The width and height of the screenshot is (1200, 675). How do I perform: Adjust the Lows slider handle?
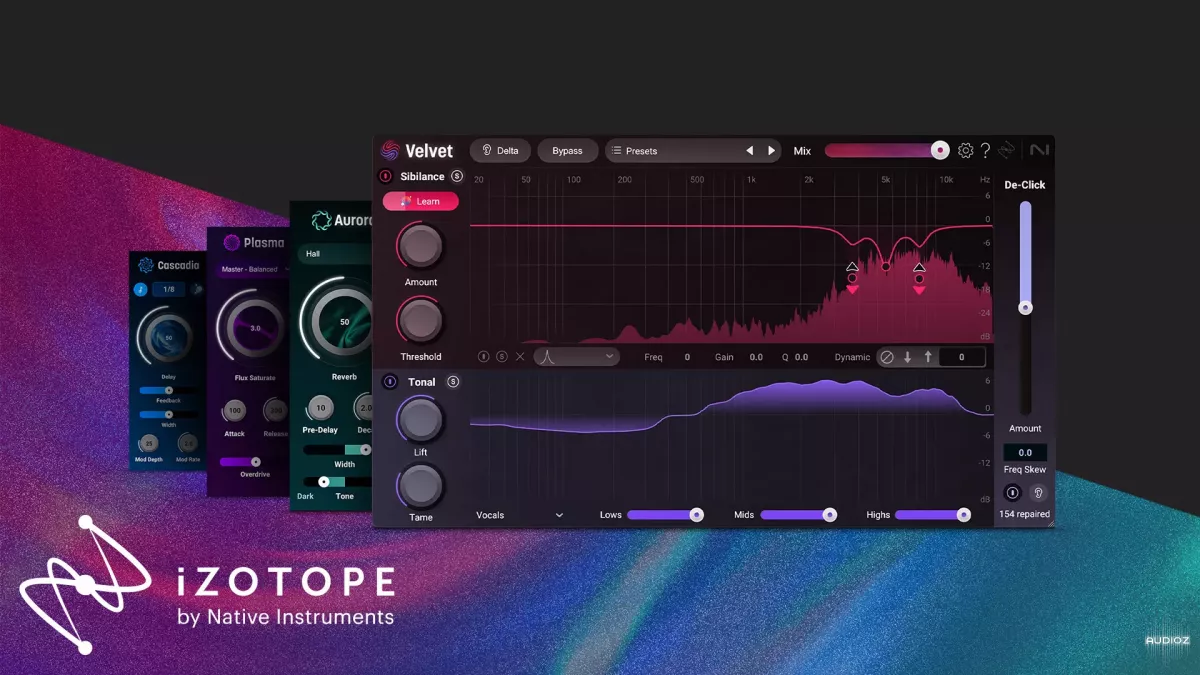(696, 515)
